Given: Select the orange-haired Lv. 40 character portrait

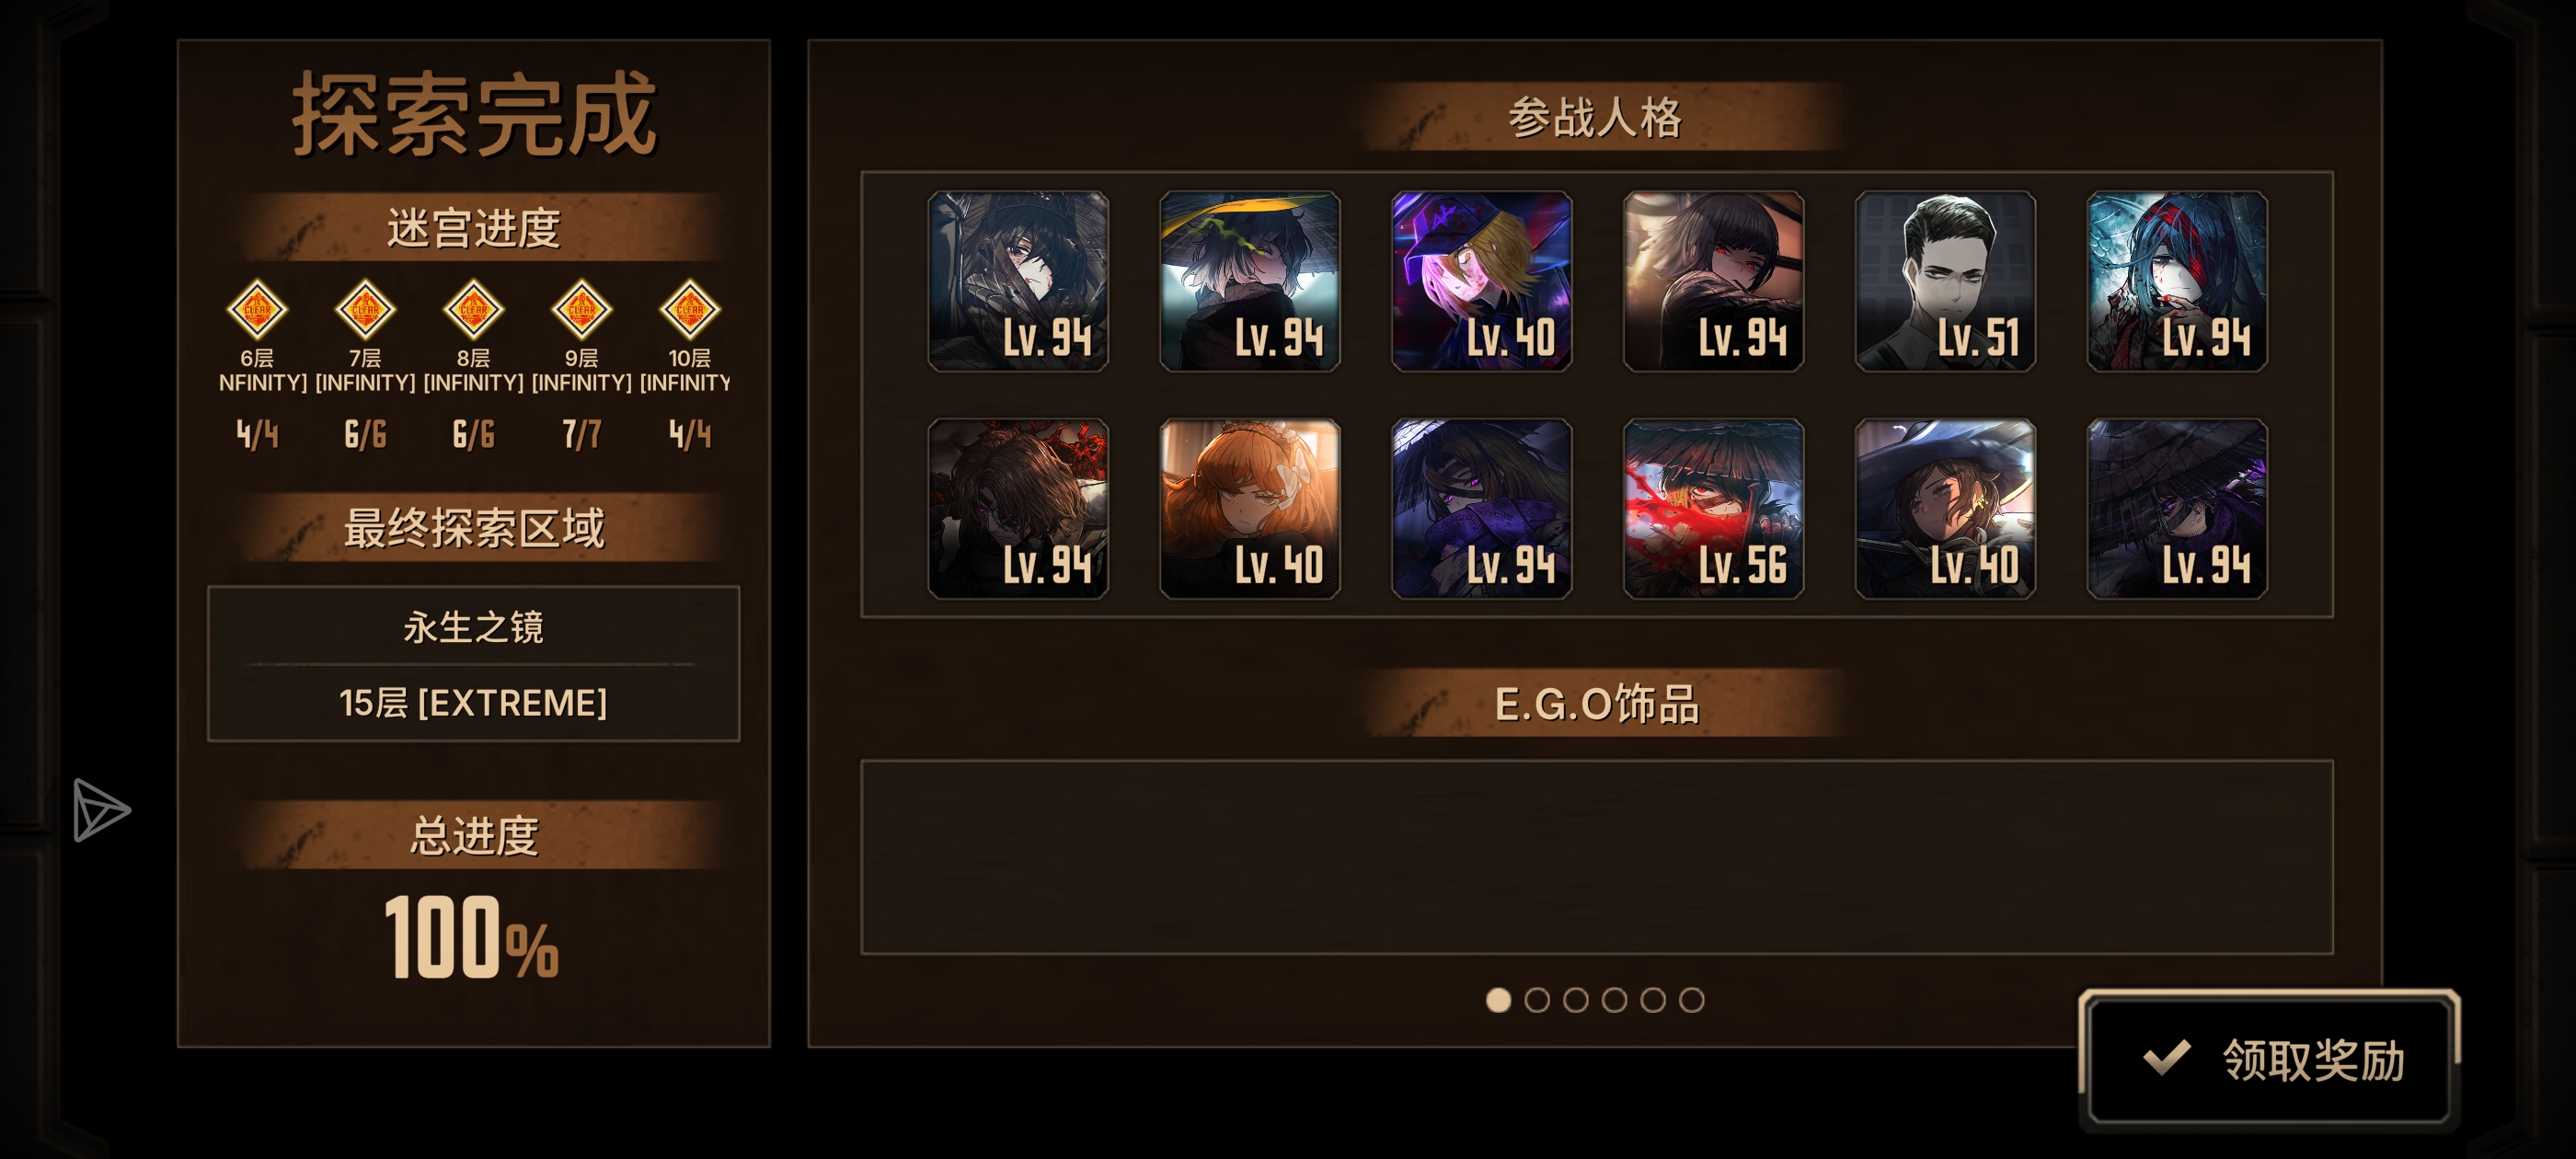Looking at the screenshot, I should (1249, 509).
